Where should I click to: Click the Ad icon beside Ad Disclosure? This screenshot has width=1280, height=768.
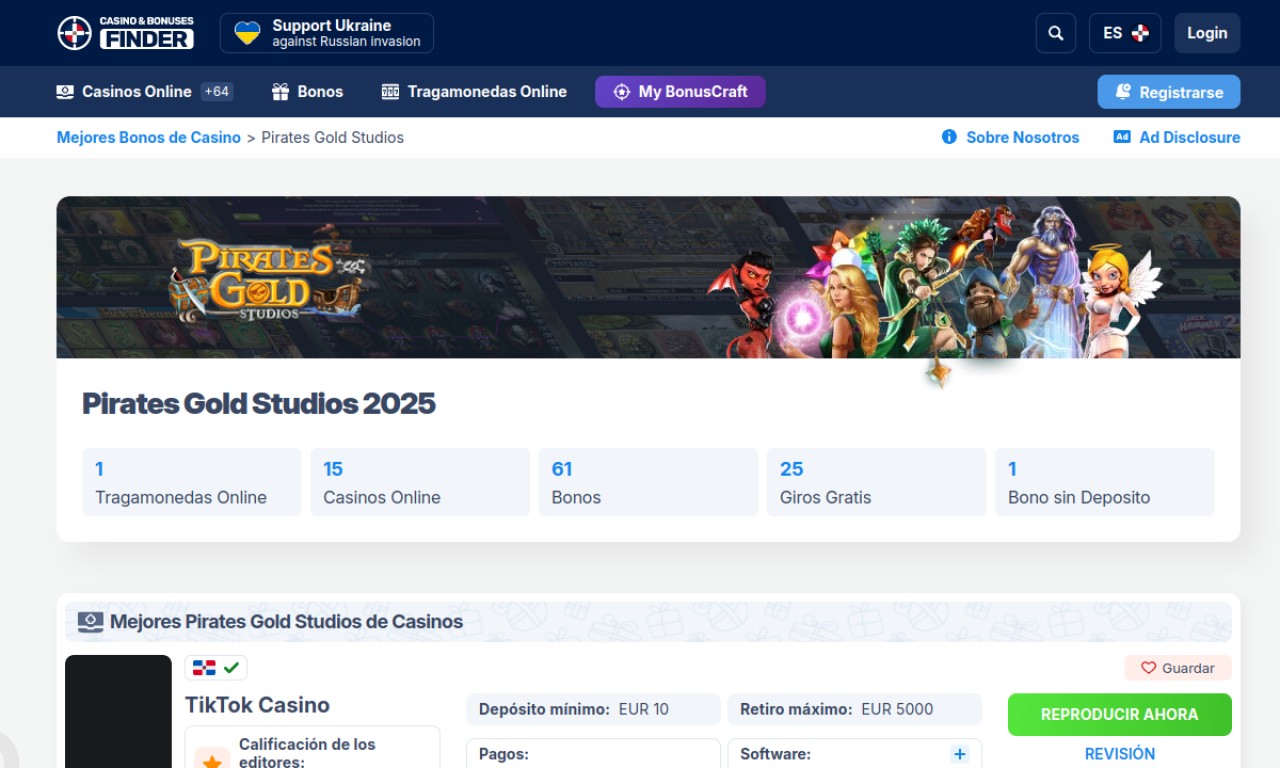(x=1122, y=137)
